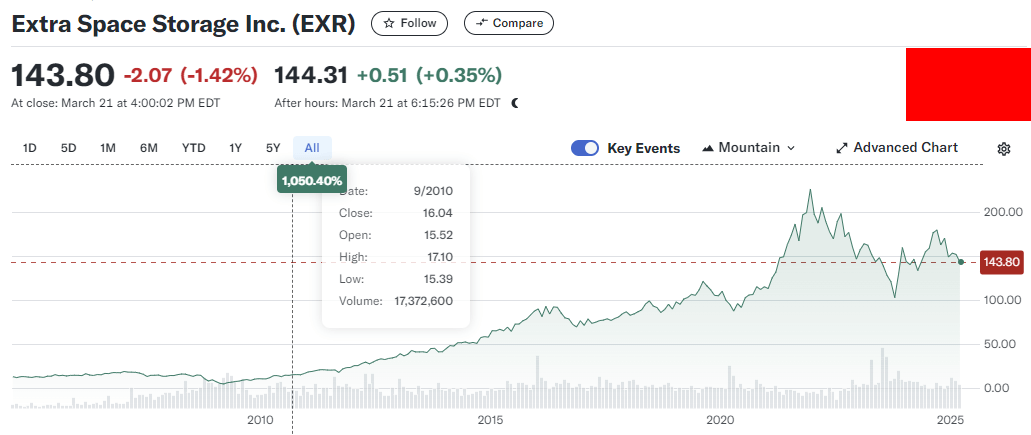
Task: Click the +0.51 (+0.35%) after-hours change
Action: [x=429, y=76]
